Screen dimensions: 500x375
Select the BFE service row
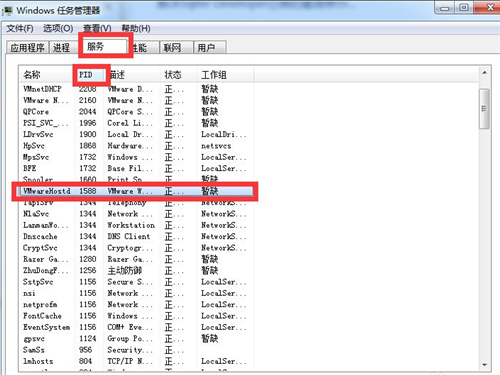137,168
